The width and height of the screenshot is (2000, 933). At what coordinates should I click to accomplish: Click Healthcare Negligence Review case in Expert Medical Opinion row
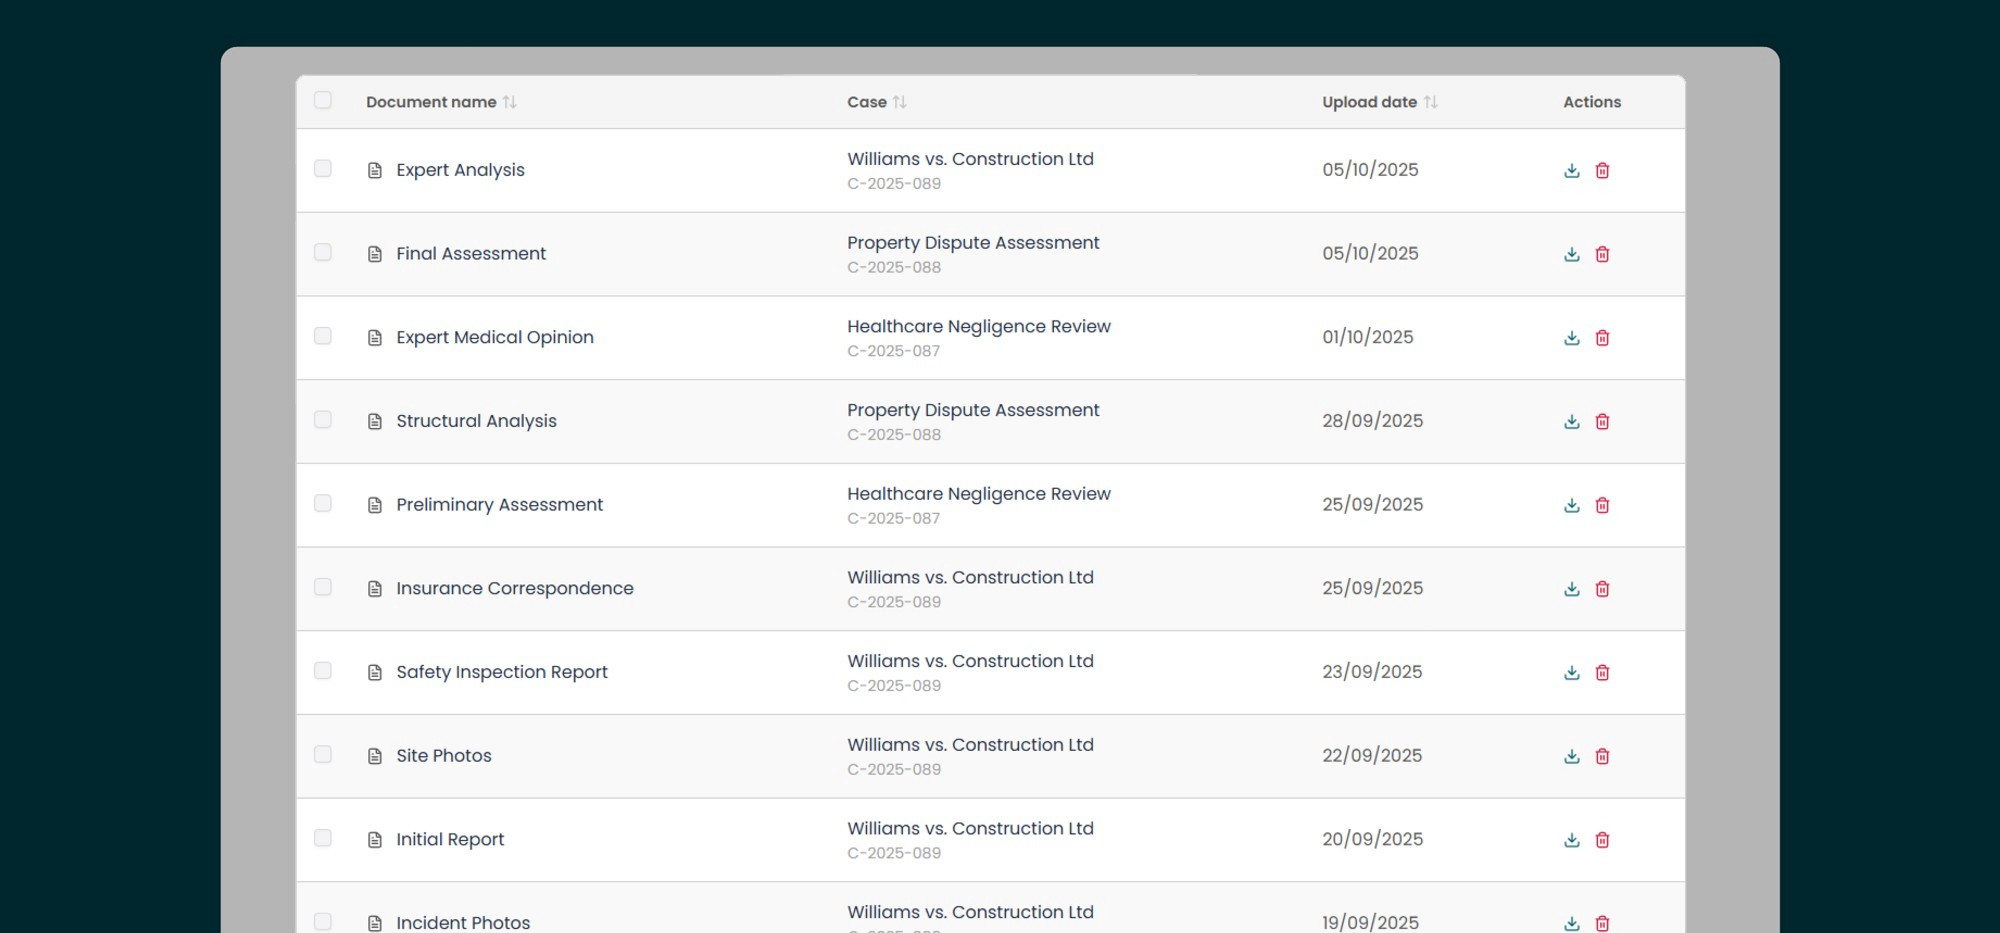(x=979, y=327)
